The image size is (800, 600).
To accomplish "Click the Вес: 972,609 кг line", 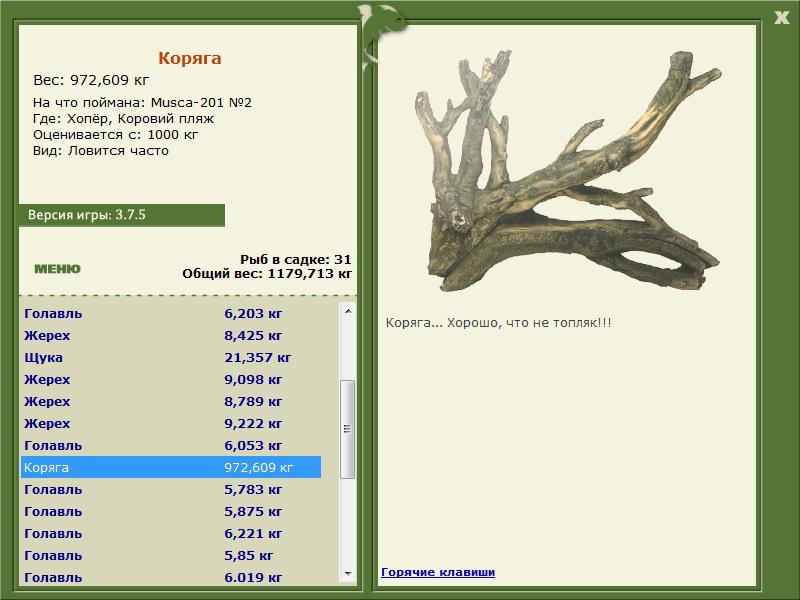I will 91,80.
